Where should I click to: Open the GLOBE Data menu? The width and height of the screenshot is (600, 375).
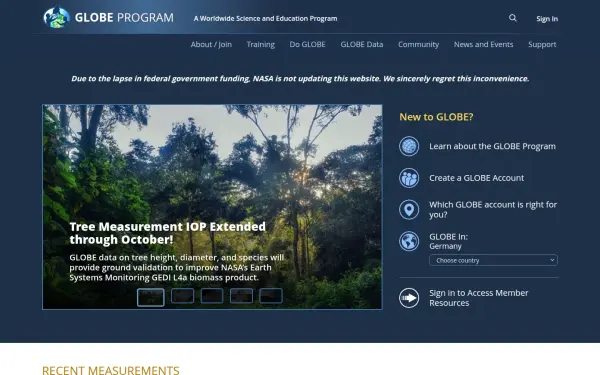coord(362,44)
